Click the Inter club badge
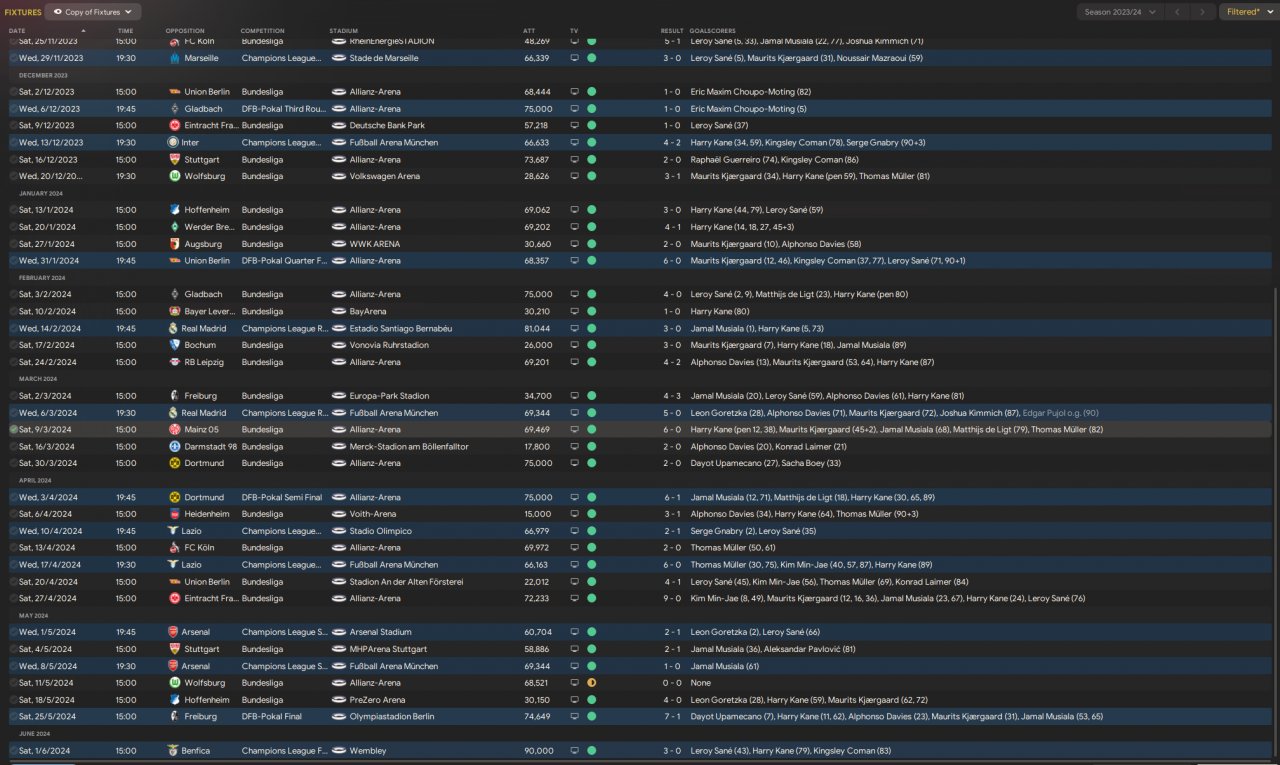The height and width of the screenshot is (765, 1280). pyautogui.click(x=174, y=143)
